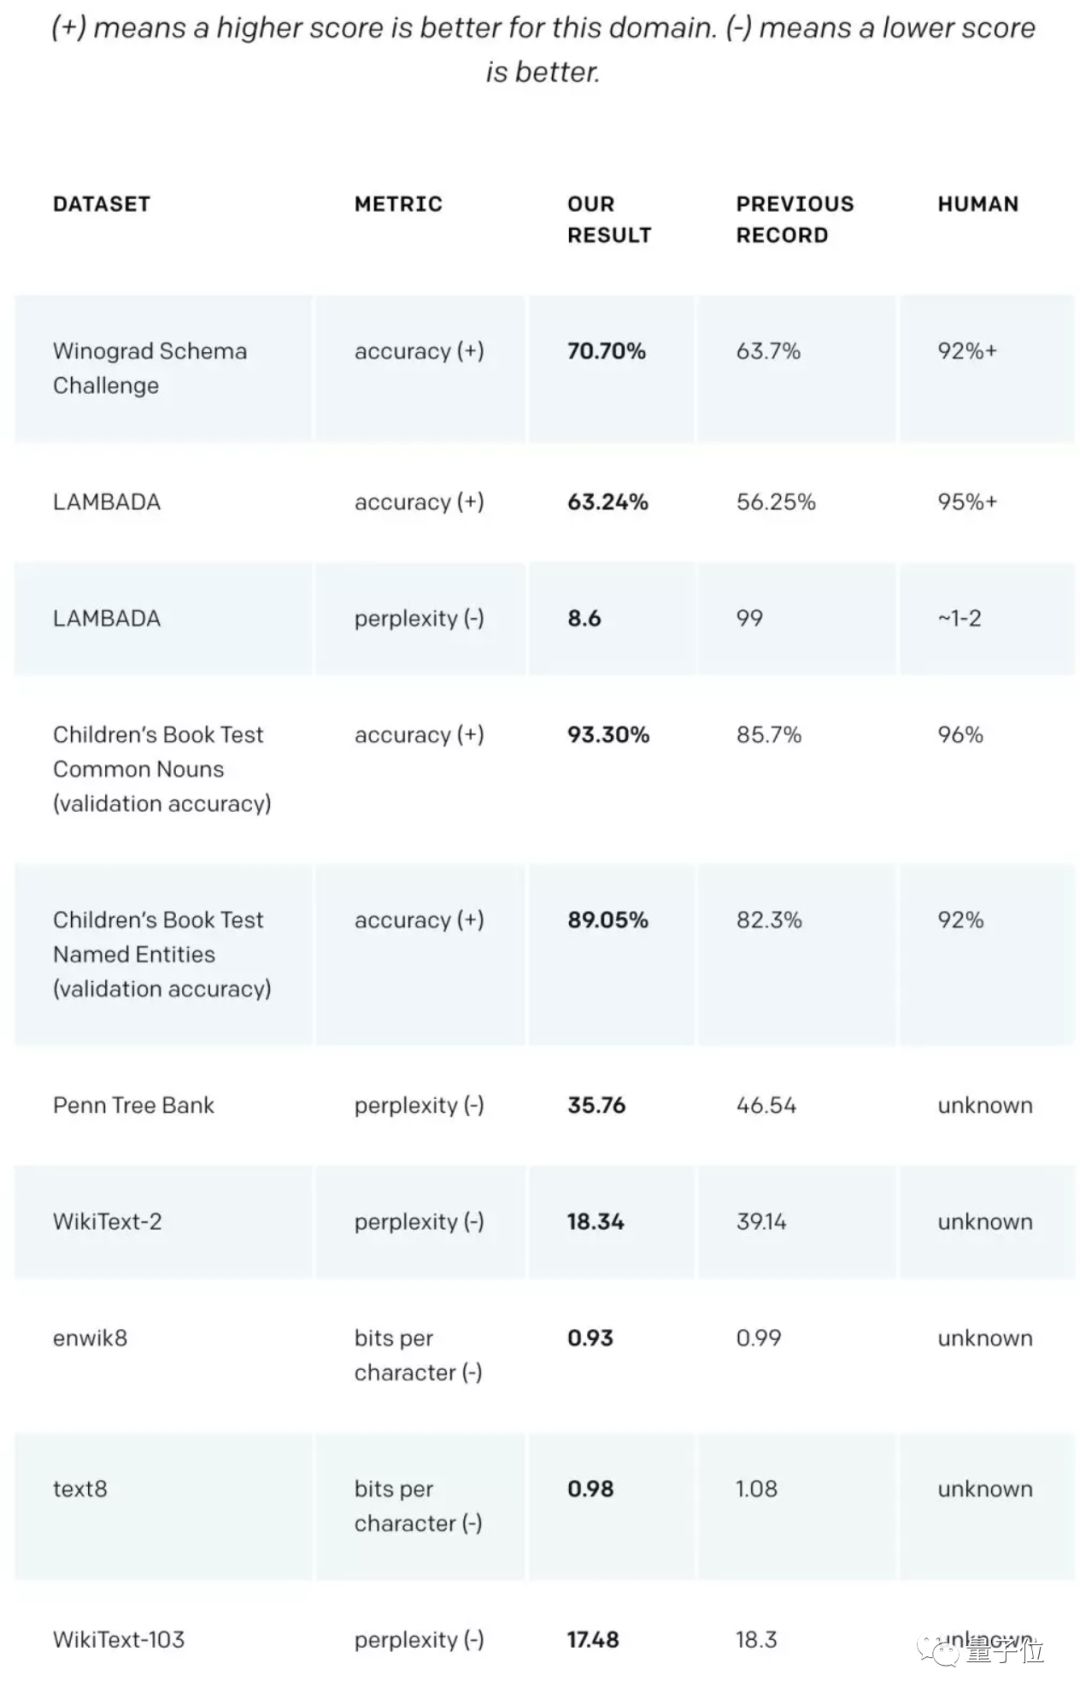Click the DATASET column header
The image size is (1080, 1699).
101,204
